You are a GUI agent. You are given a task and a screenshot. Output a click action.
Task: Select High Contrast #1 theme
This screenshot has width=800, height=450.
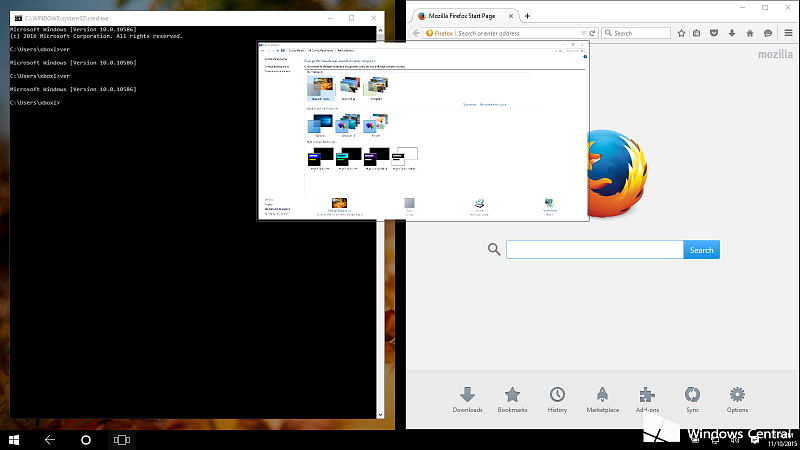point(320,159)
